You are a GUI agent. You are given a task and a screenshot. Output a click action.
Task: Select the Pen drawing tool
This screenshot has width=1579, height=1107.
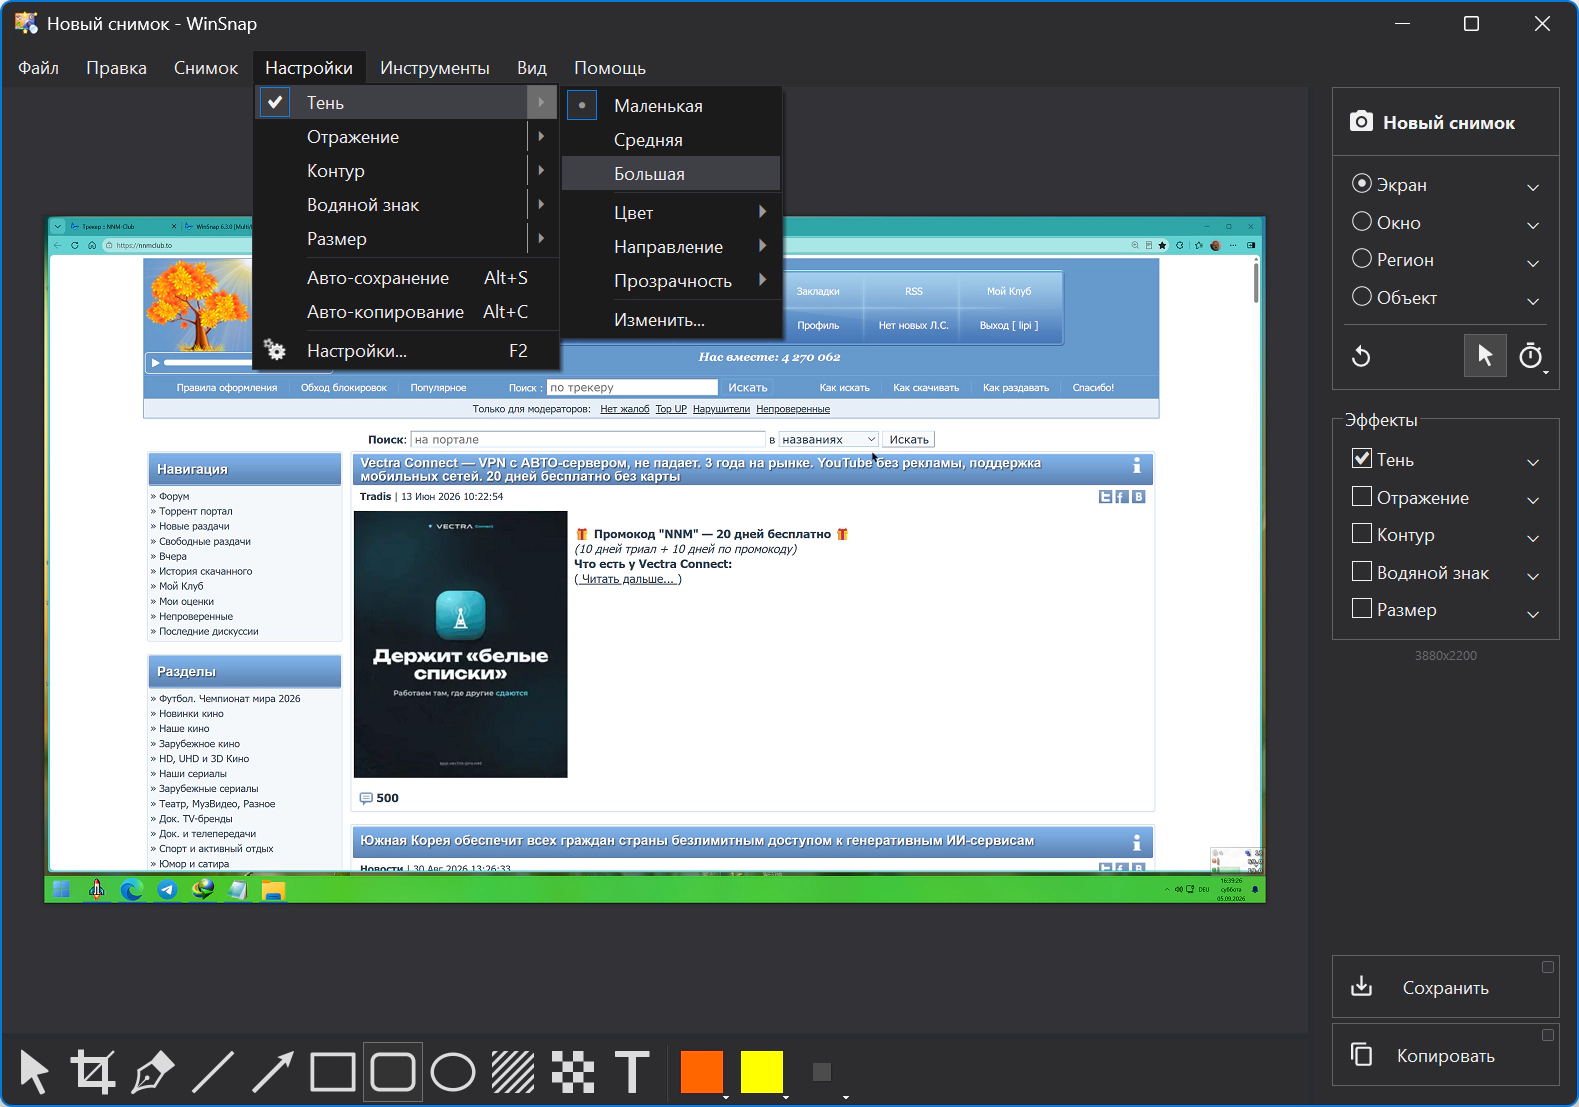click(x=153, y=1072)
